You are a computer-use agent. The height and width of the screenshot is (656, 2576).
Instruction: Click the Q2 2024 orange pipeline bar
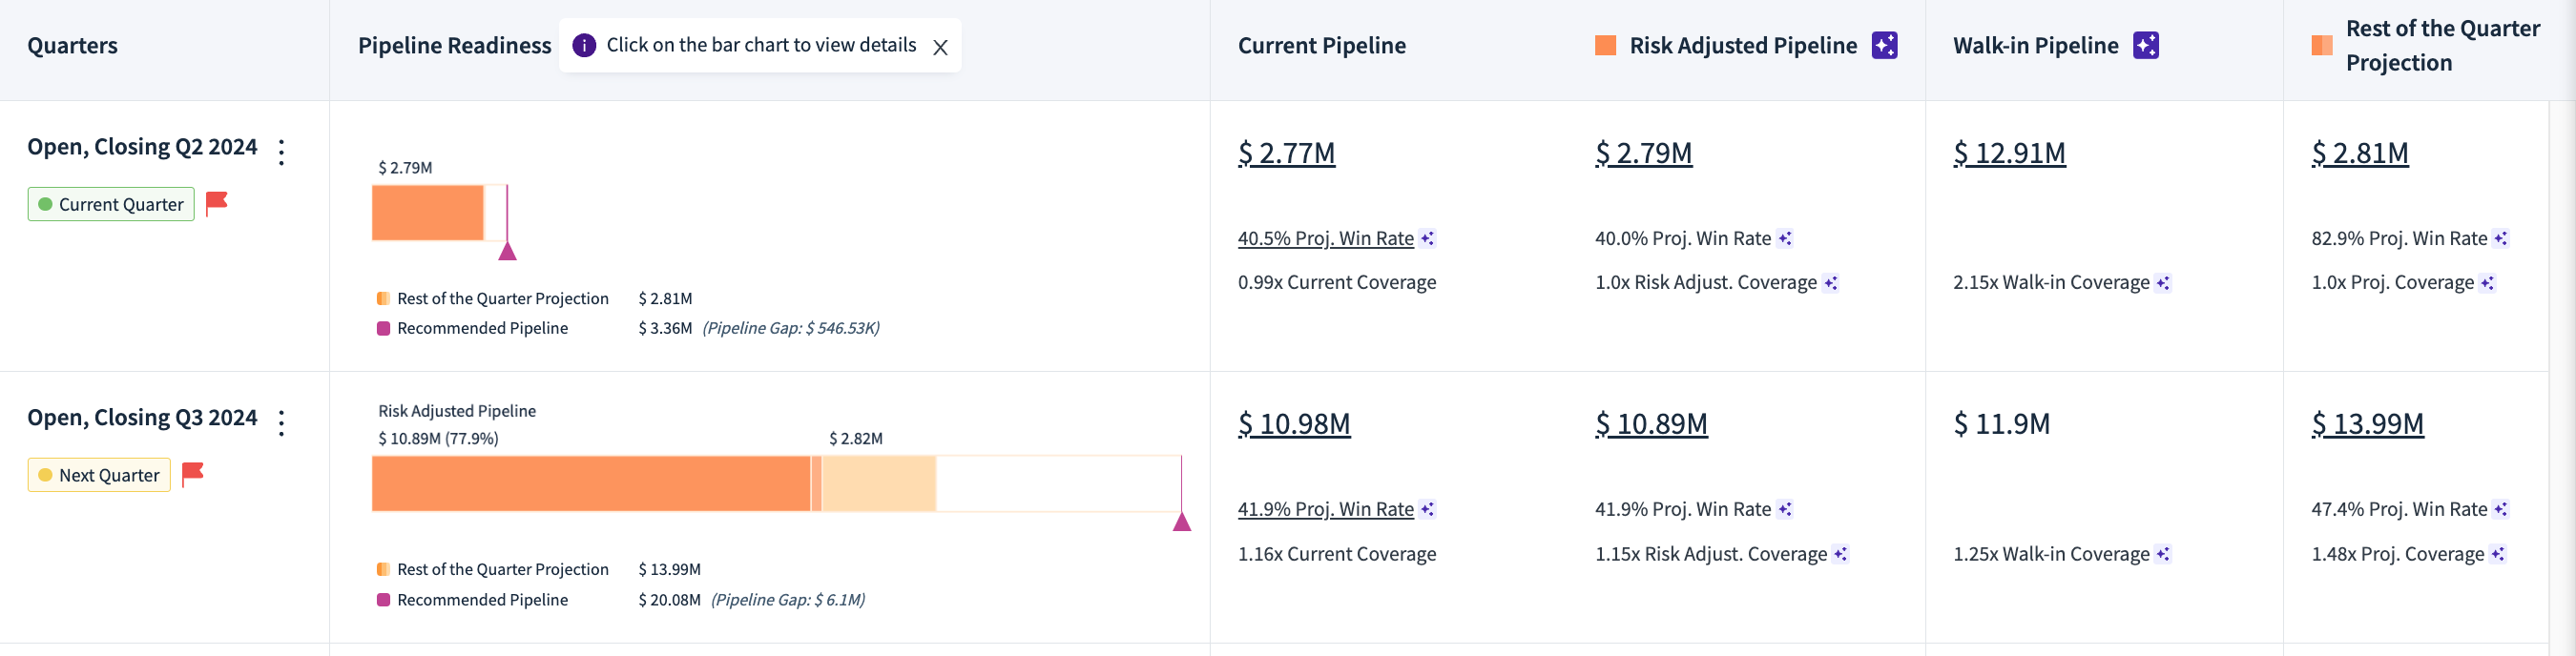(x=428, y=213)
